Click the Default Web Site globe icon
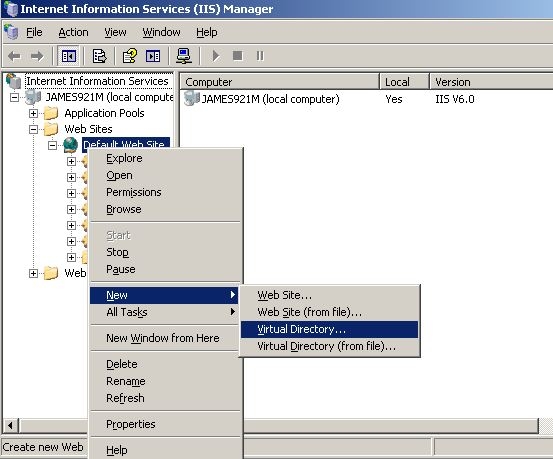Image resolution: width=553 pixels, height=459 pixels. pos(71,145)
